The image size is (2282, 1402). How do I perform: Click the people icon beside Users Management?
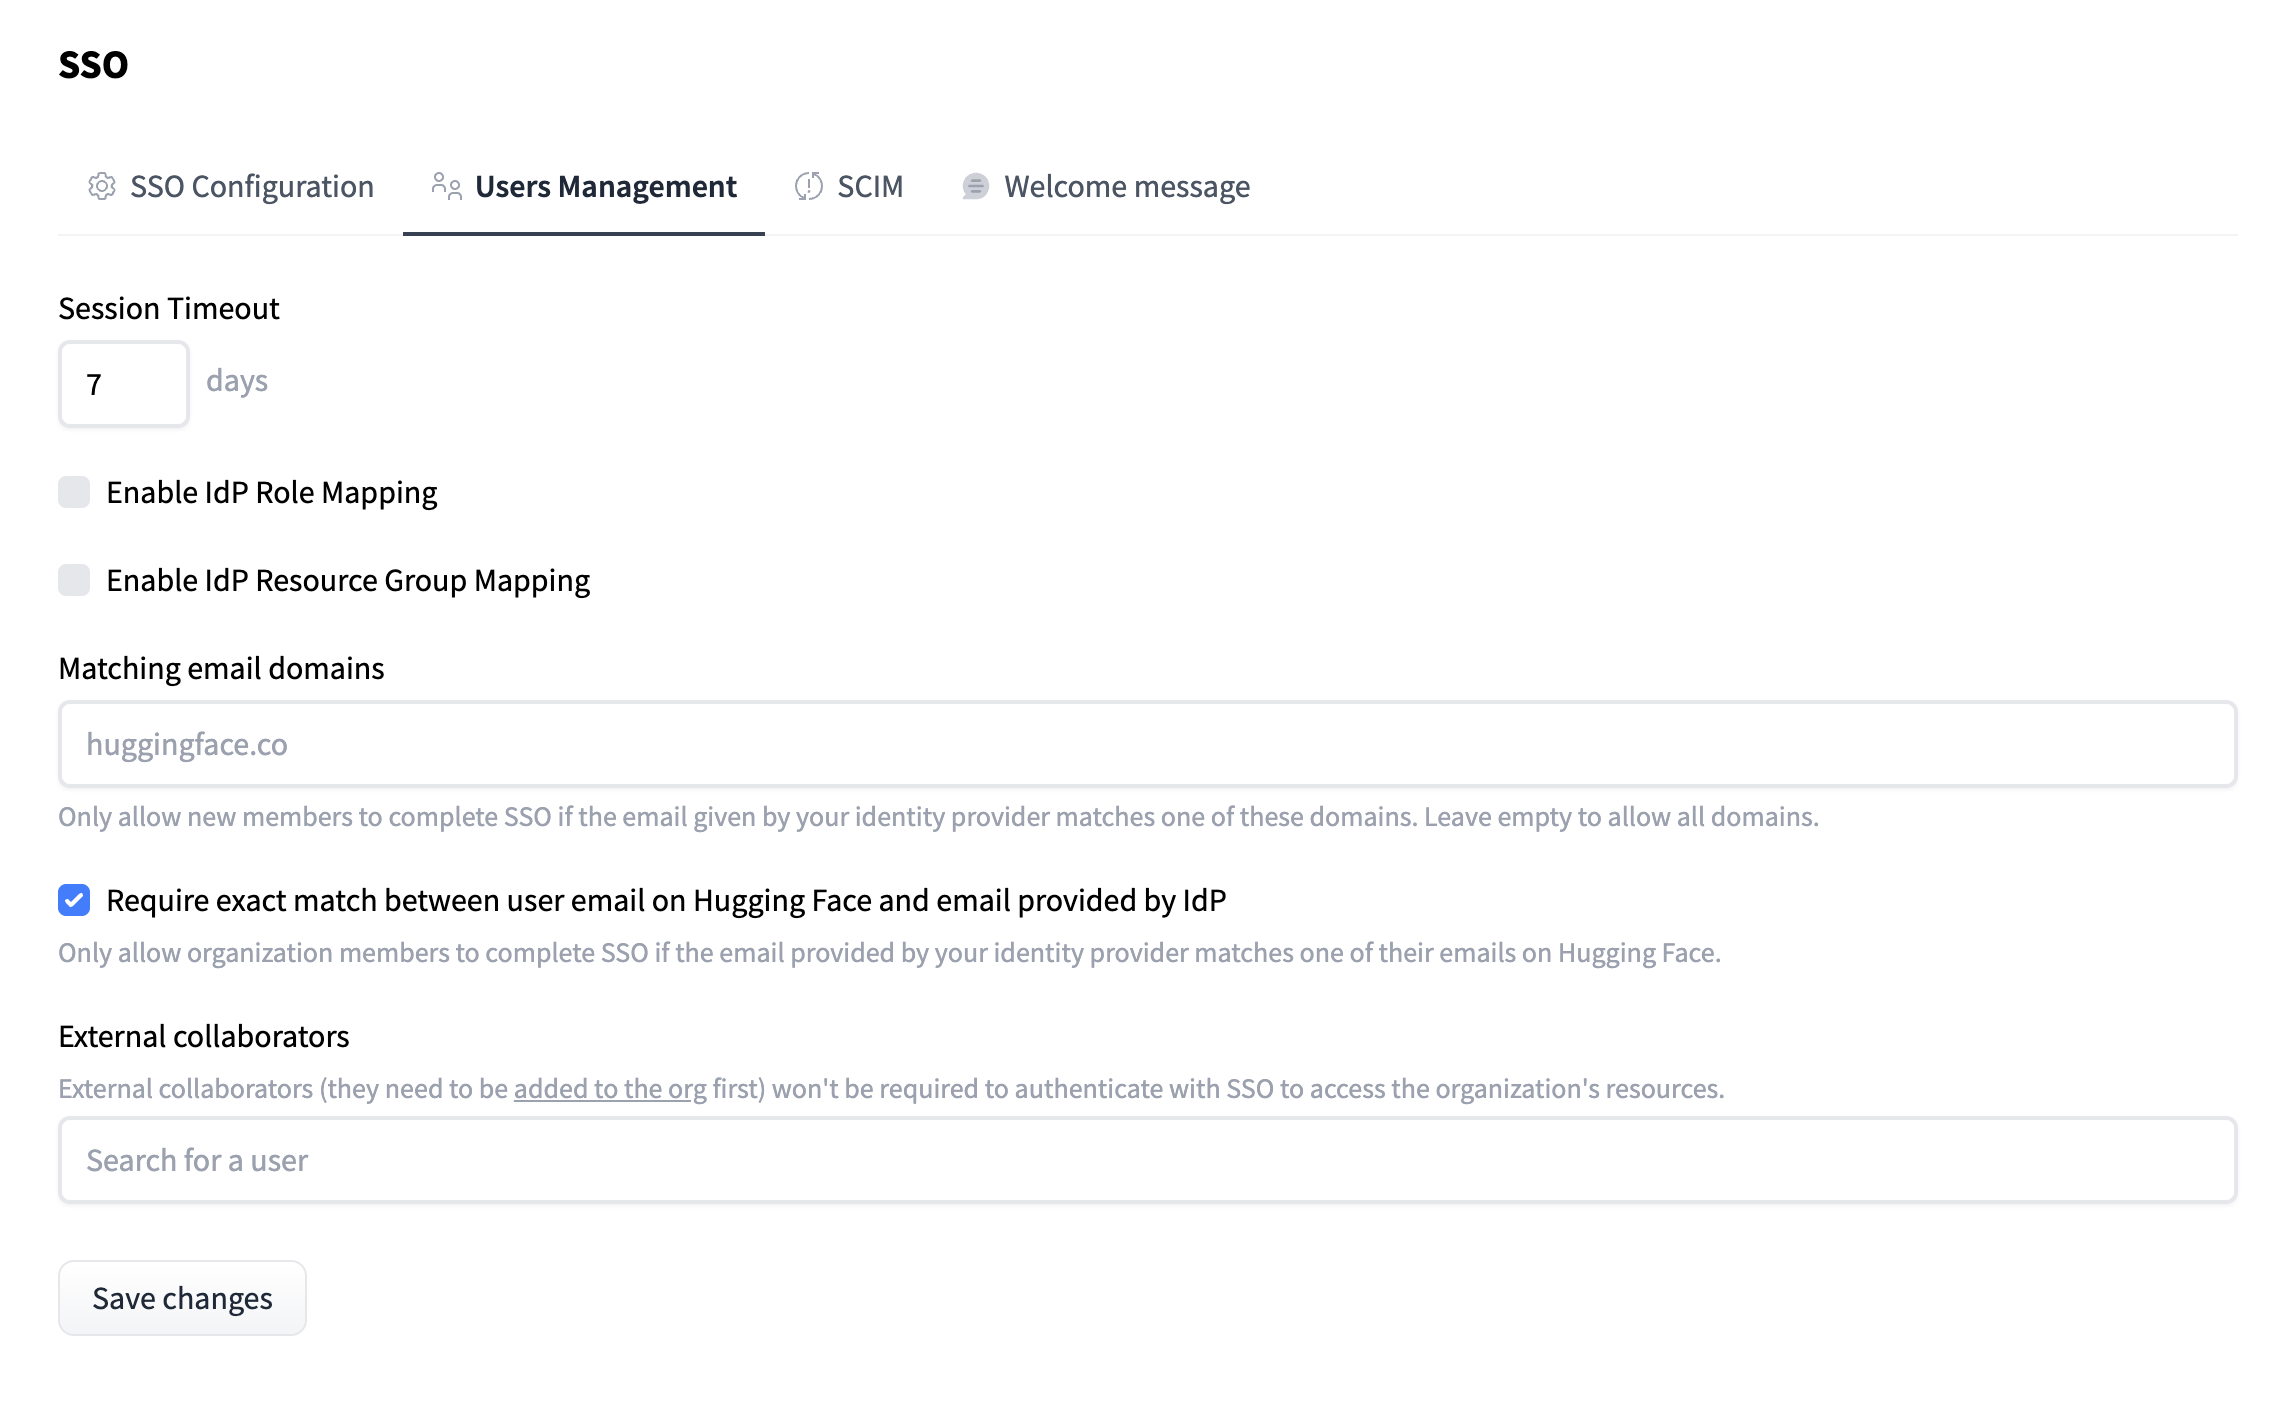coord(446,186)
